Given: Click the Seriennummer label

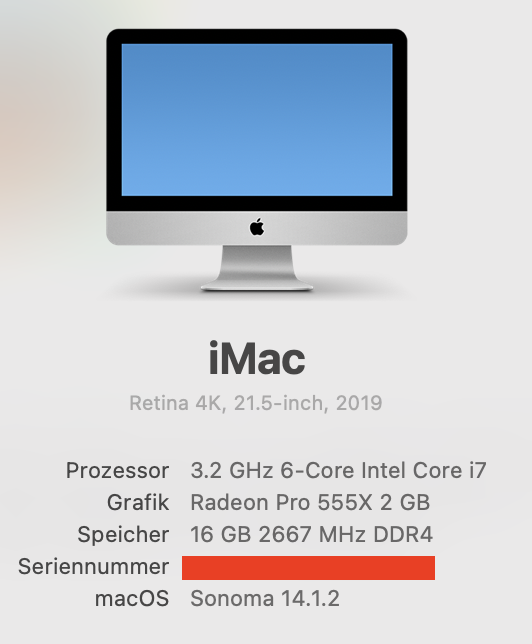Looking at the screenshot, I should tap(94, 566).
